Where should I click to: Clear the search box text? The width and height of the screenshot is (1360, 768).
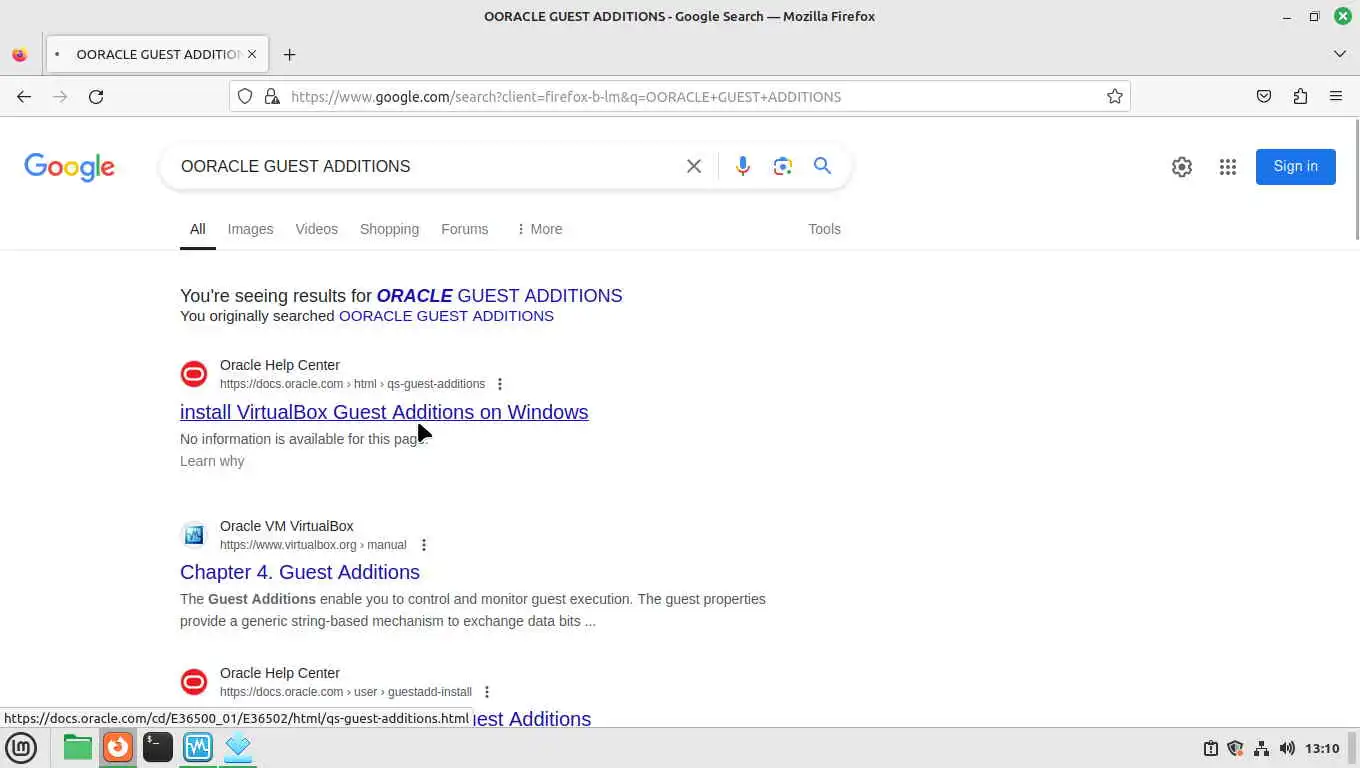click(x=694, y=166)
